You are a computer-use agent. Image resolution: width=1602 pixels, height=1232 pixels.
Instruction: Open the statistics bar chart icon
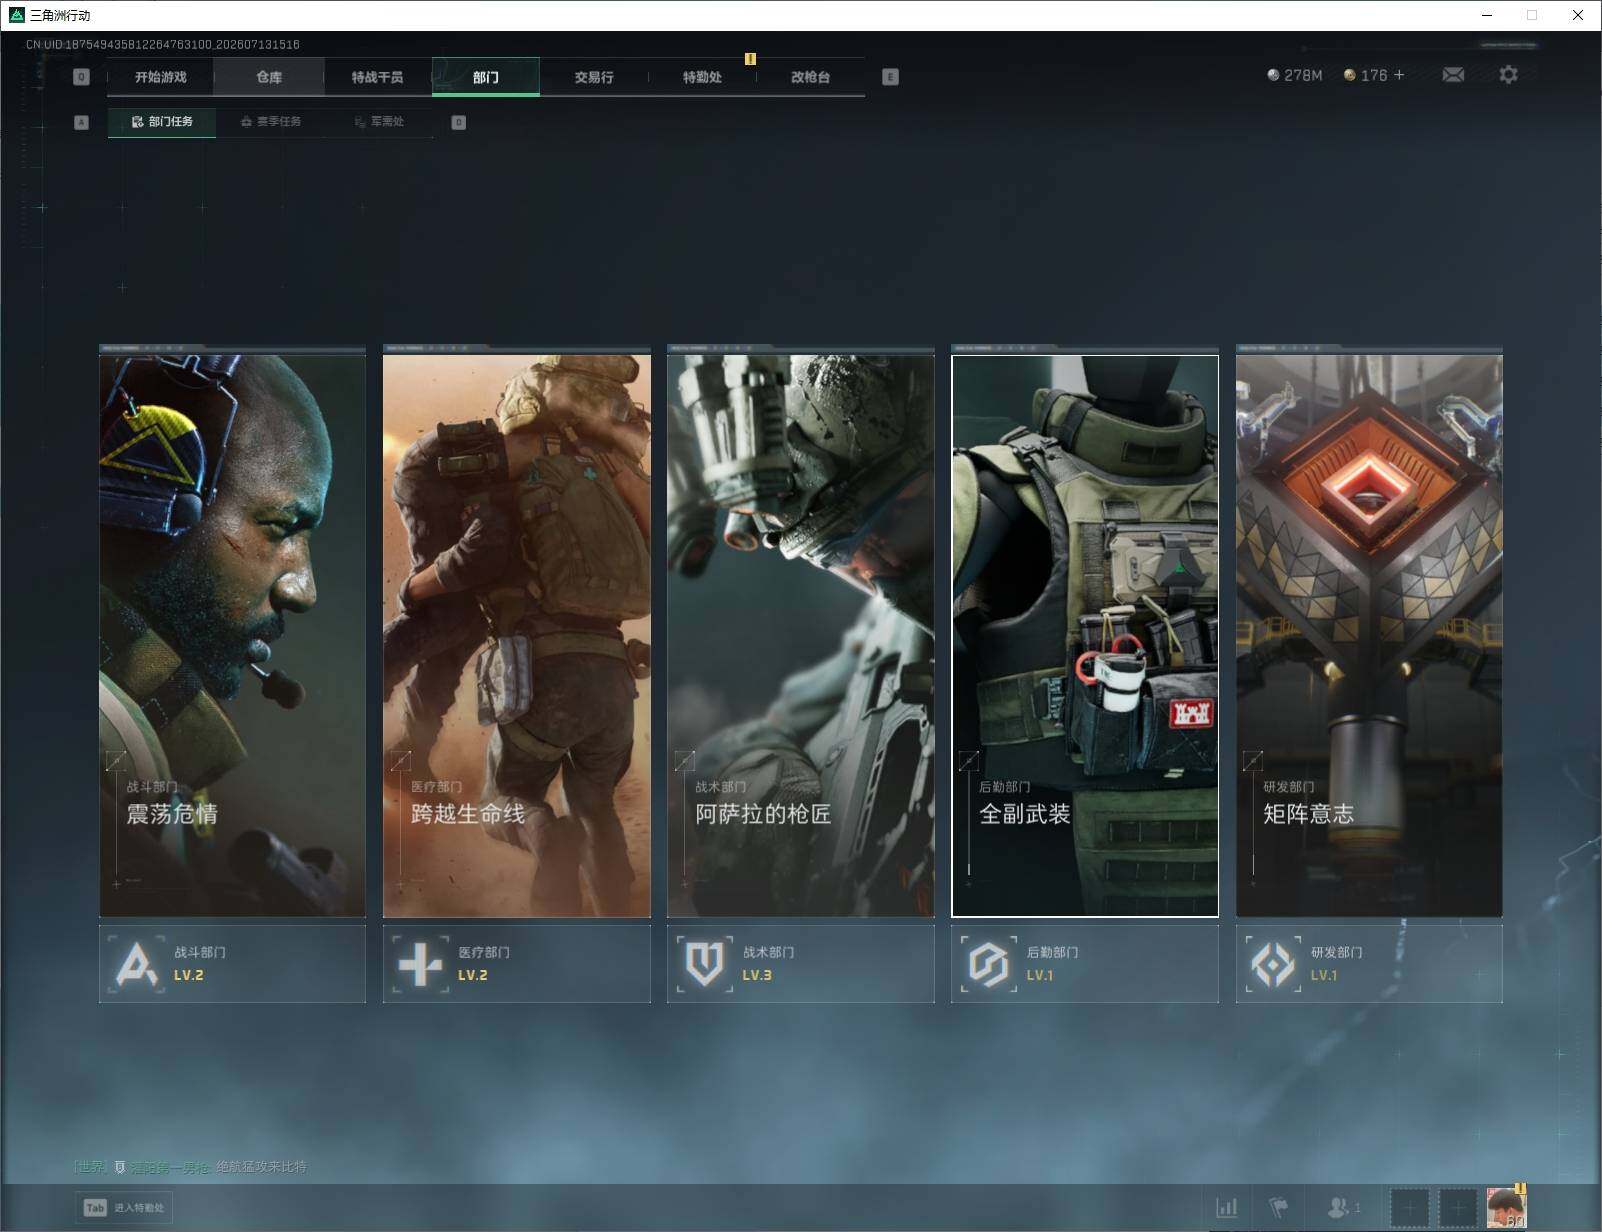pyautogui.click(x=1227, y=1208)
